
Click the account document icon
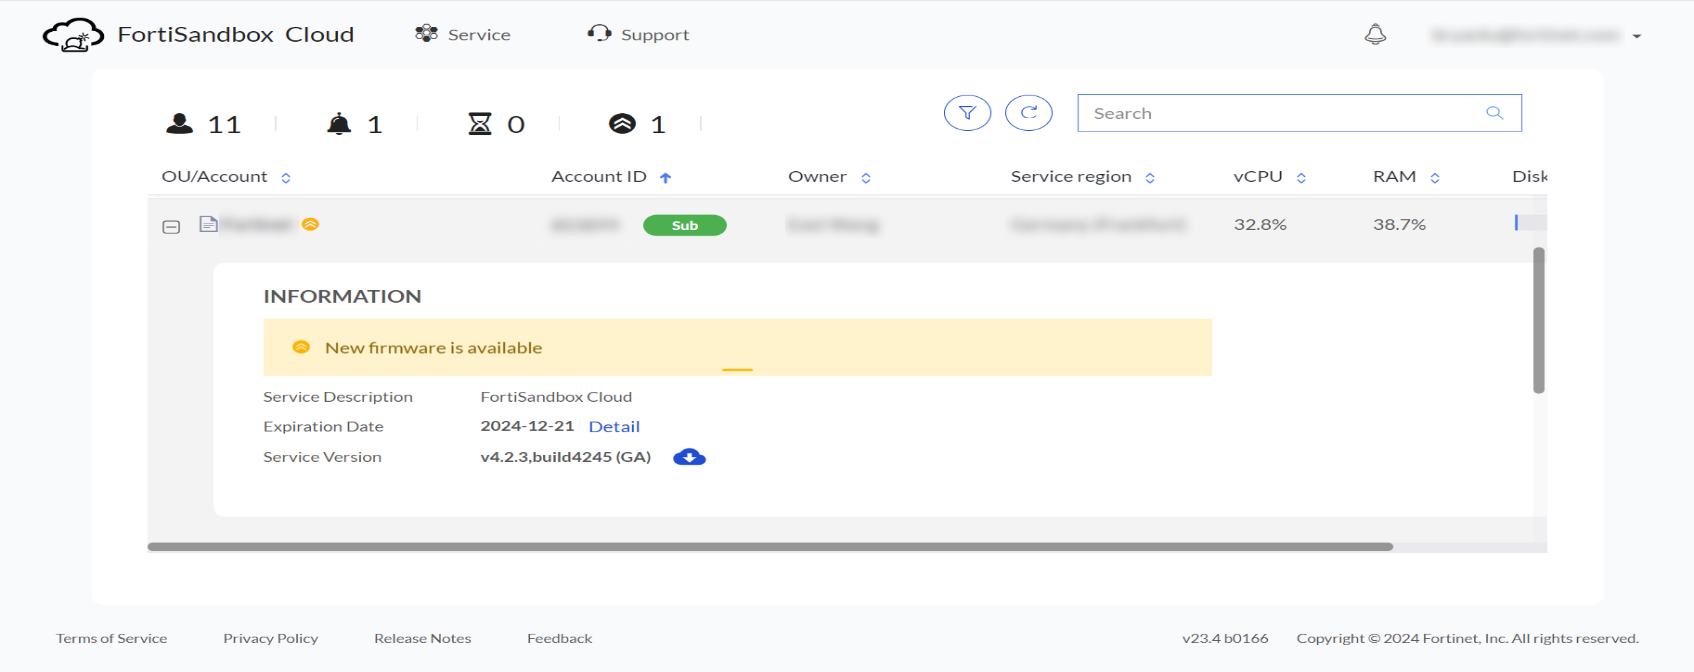pyautogui.click(x=208, y=224)
